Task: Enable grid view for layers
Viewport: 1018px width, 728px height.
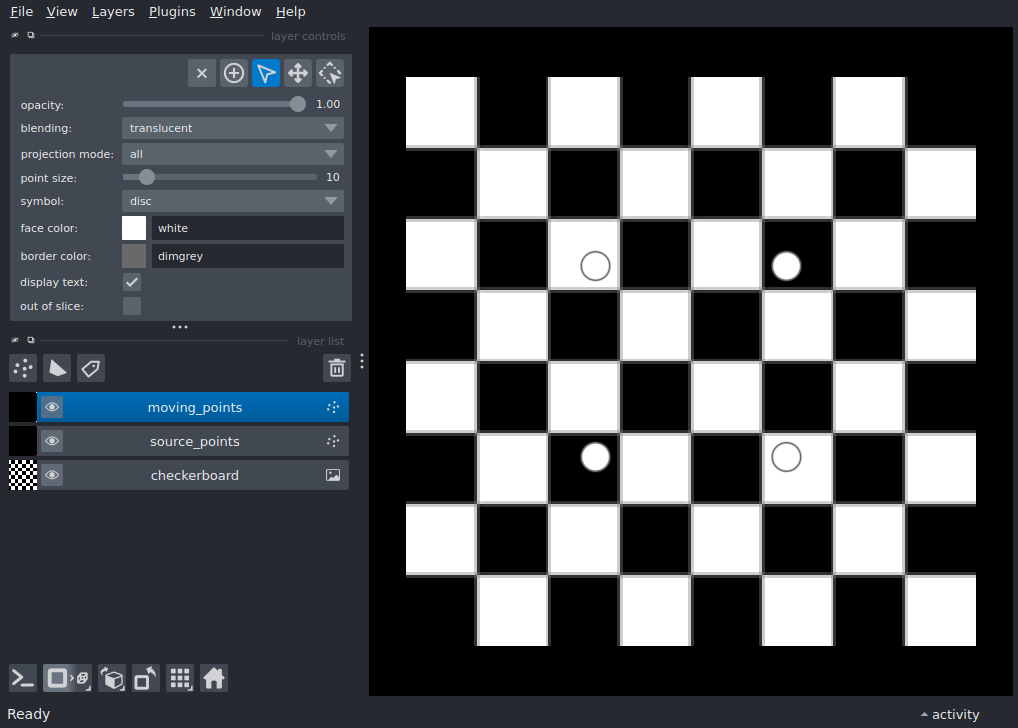Action: (180, 678)
